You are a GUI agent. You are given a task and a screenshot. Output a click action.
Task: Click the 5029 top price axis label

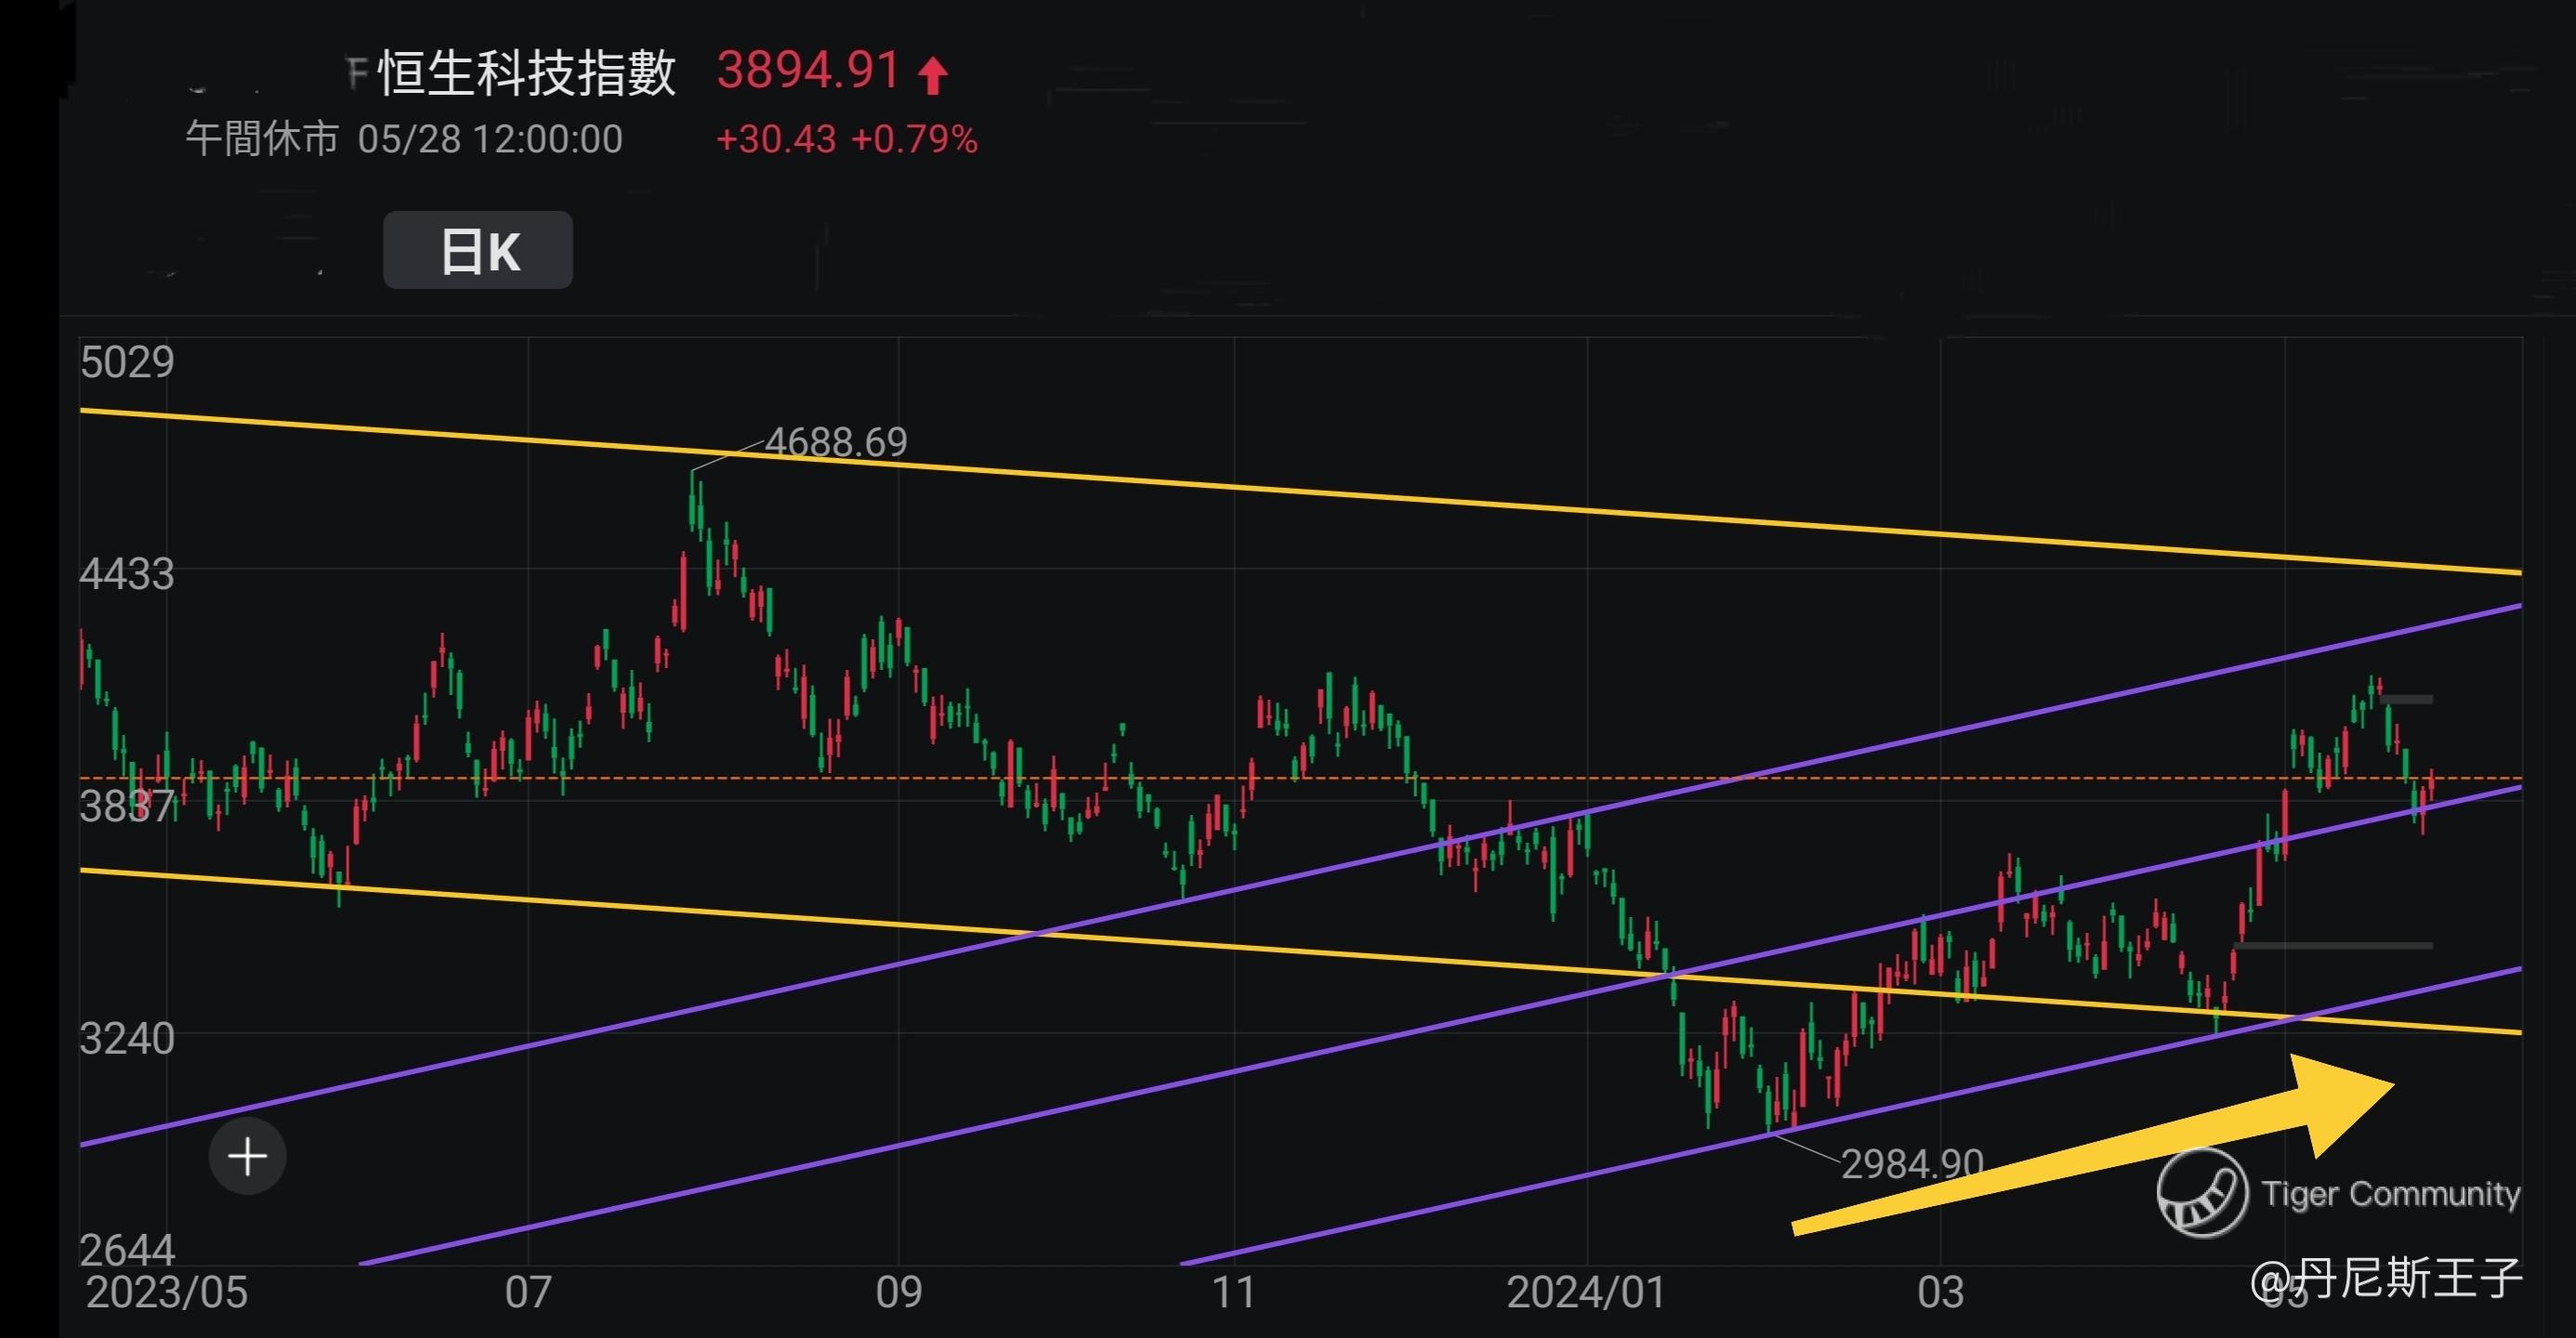(x=127, y=362)
